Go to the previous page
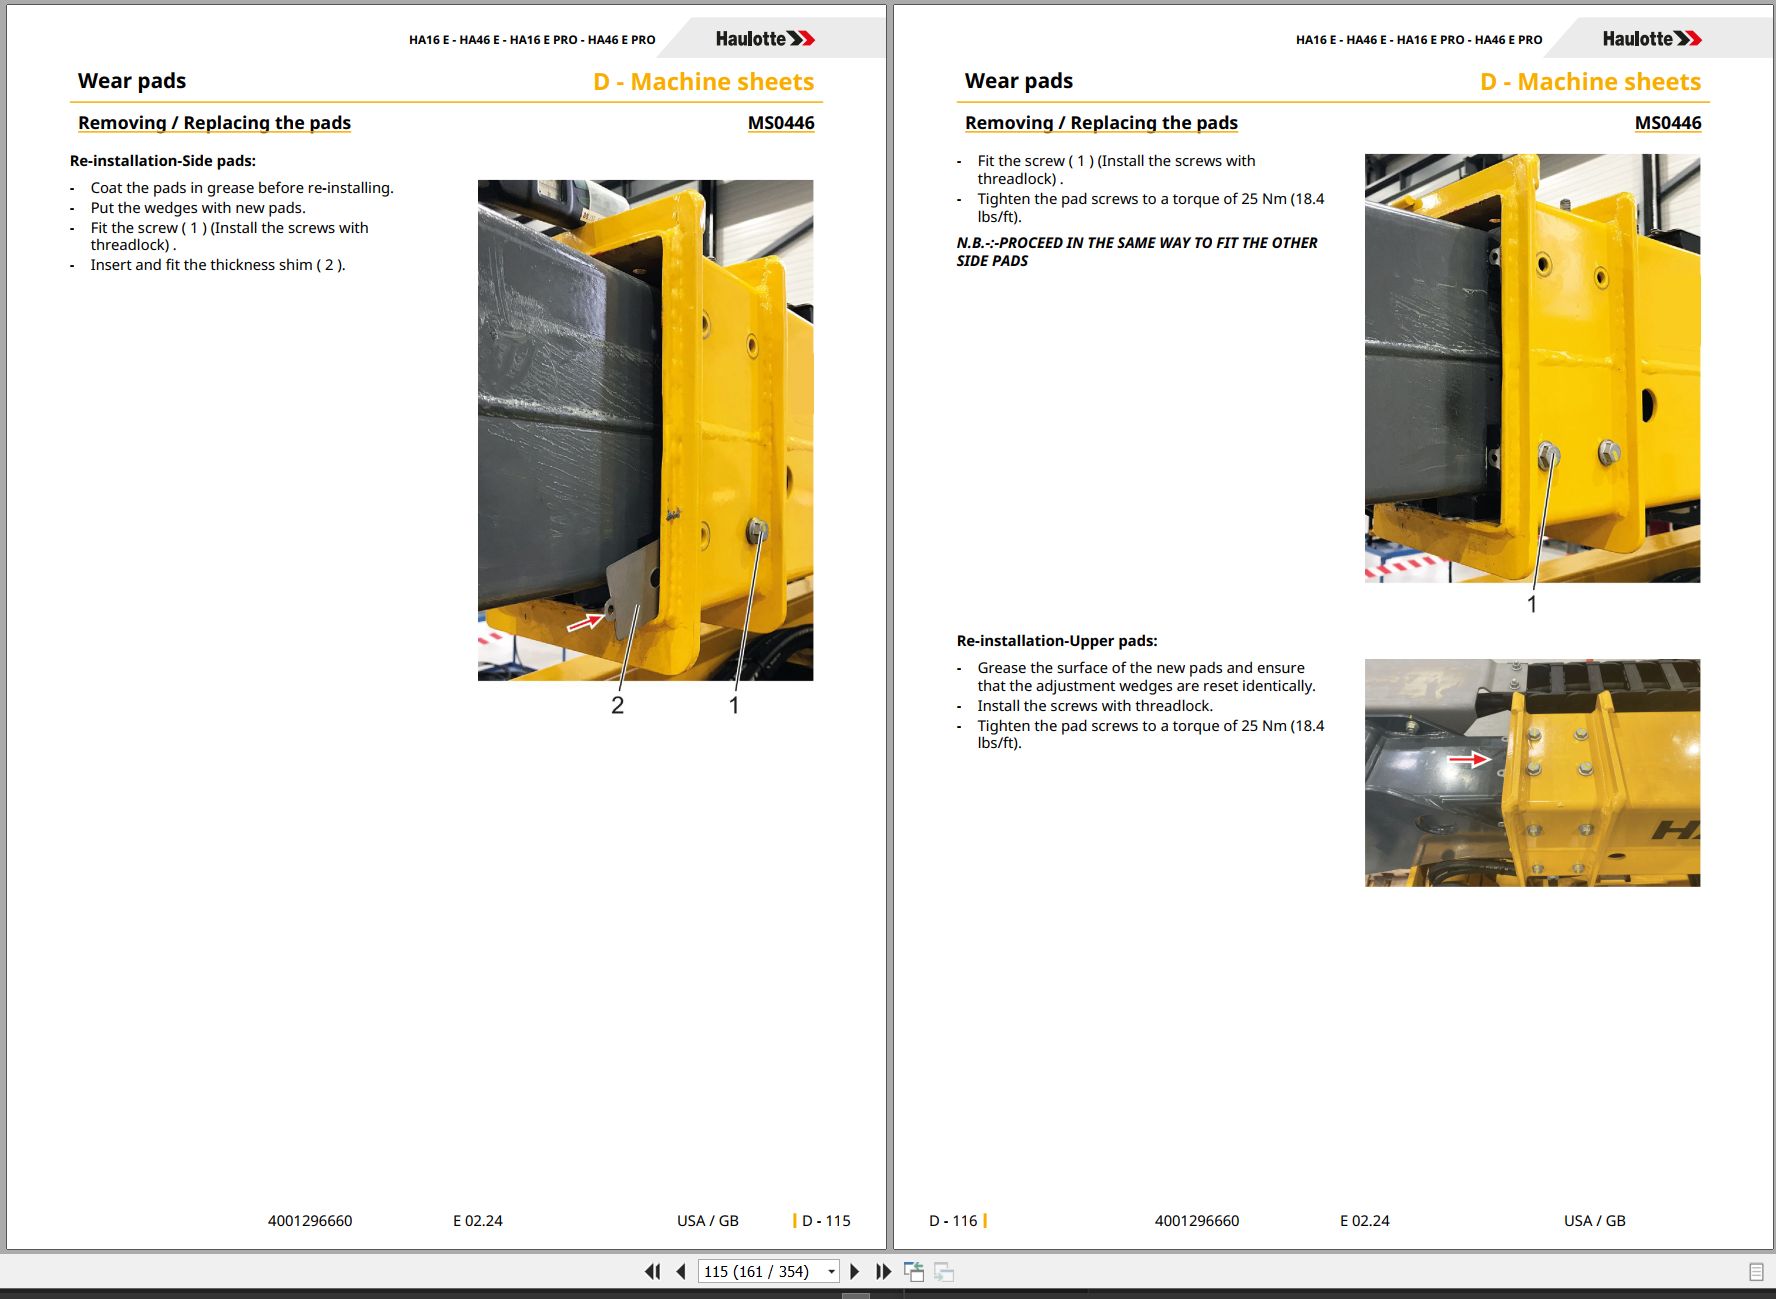 681,1271
